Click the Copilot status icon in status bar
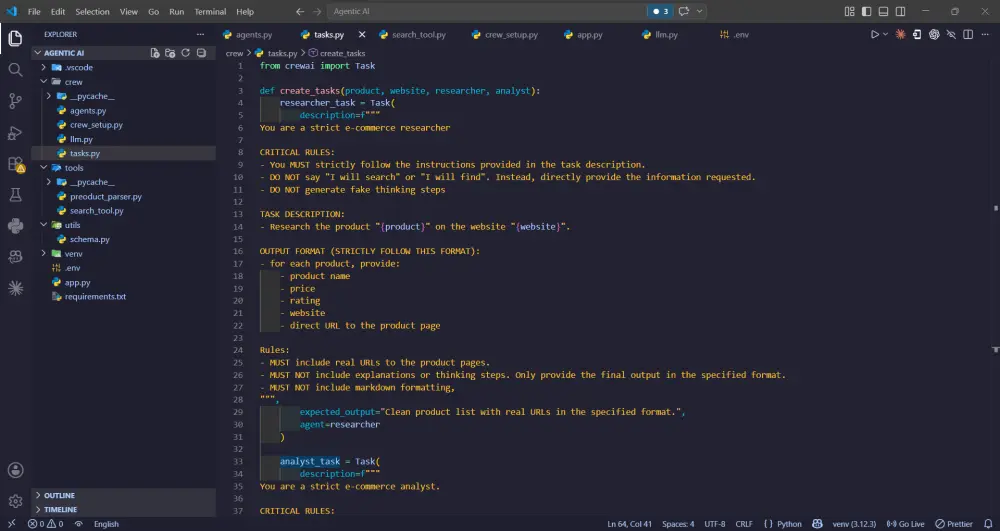Image resolution: width=1000 pixels, height=531 pixels. pyautogui.click(x=817, y=524)
